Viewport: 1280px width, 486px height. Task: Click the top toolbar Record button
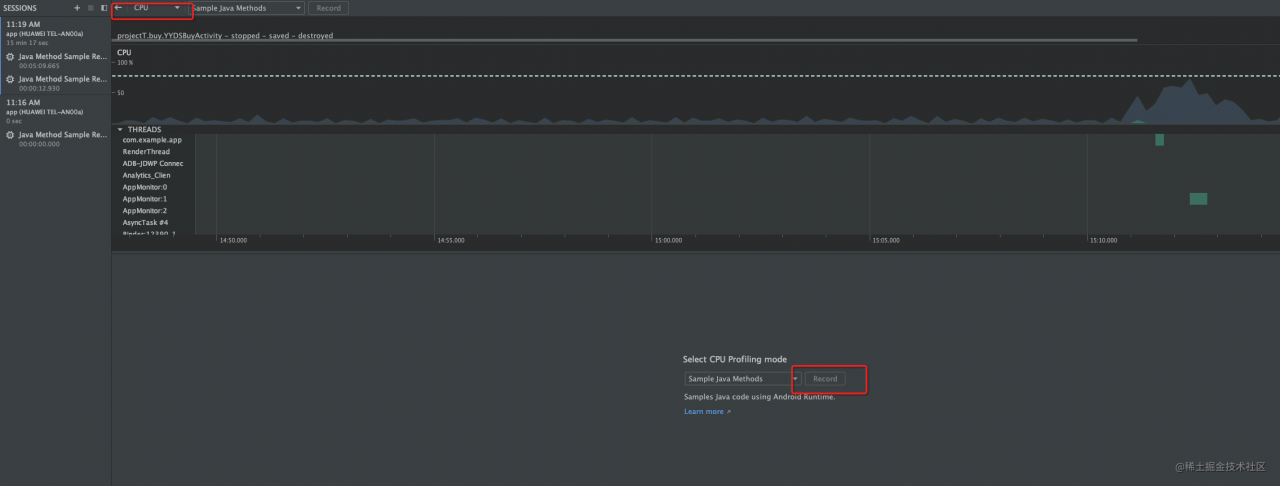coord(328,8)
